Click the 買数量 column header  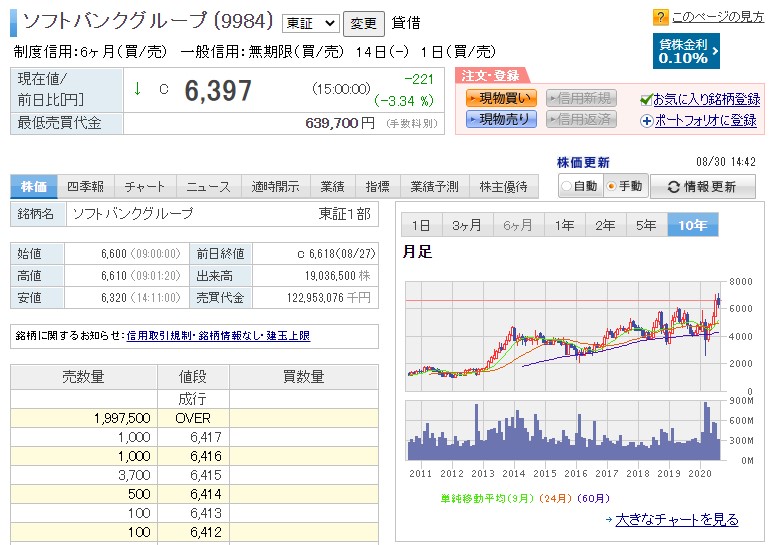(x=304, y=377)
